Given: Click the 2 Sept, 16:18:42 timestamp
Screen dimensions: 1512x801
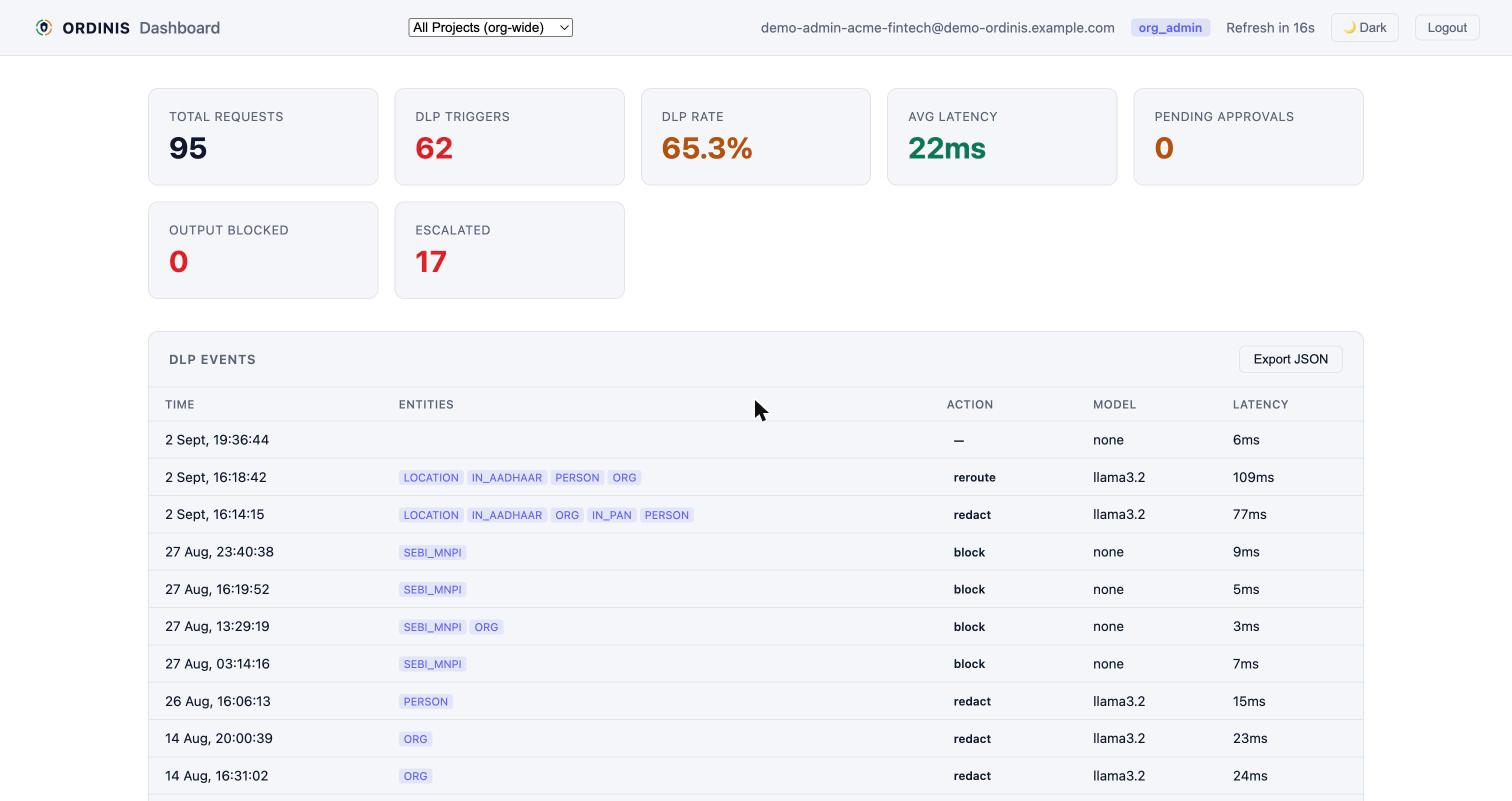Looking at the screenshot, I should 216,477.
